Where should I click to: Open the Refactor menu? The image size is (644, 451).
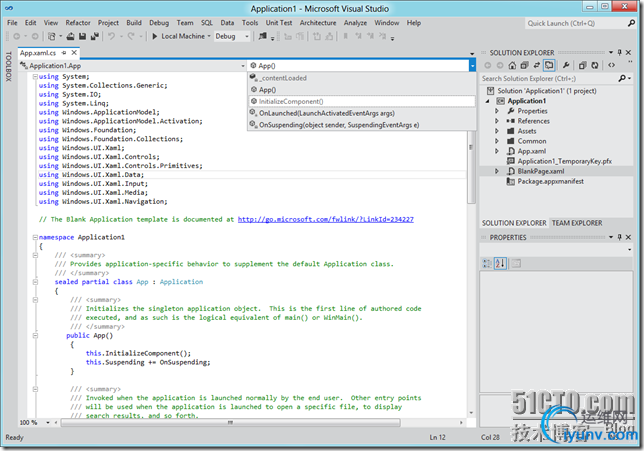pos(77,21)
